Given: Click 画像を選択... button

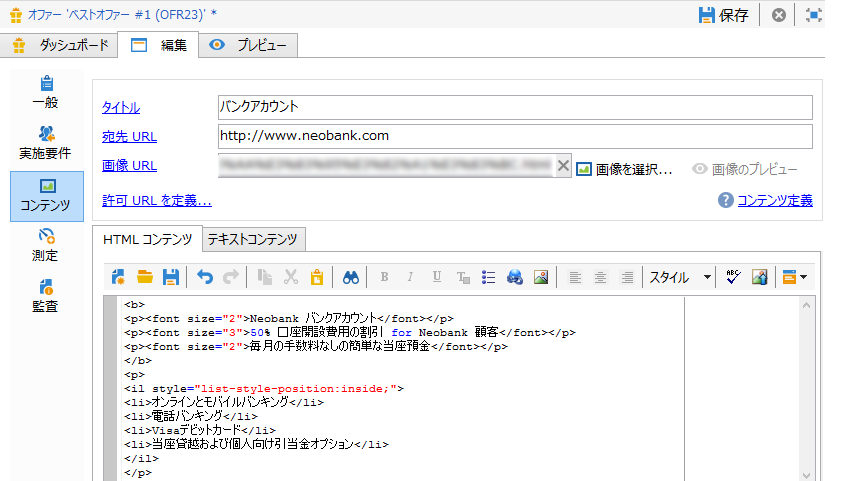Looking at the screenshot, I should pyautogui.click(x=624, y=169).
